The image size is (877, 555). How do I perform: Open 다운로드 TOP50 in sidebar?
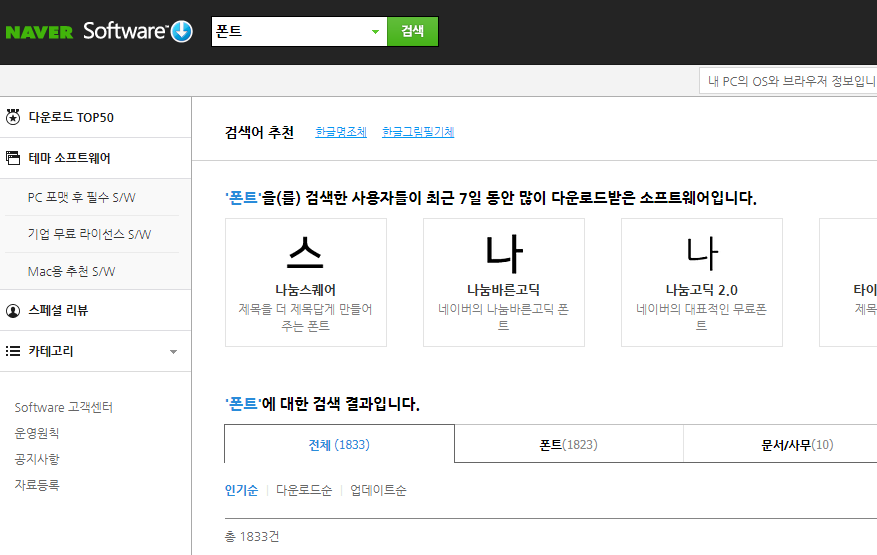[x=71, y=117]
